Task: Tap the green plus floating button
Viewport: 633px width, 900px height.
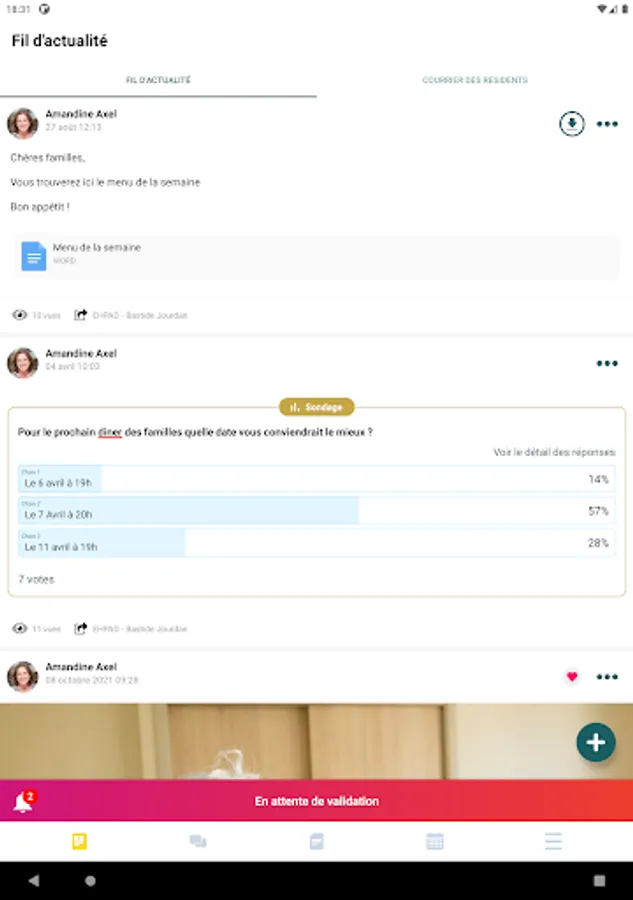Action: (596, 742)
